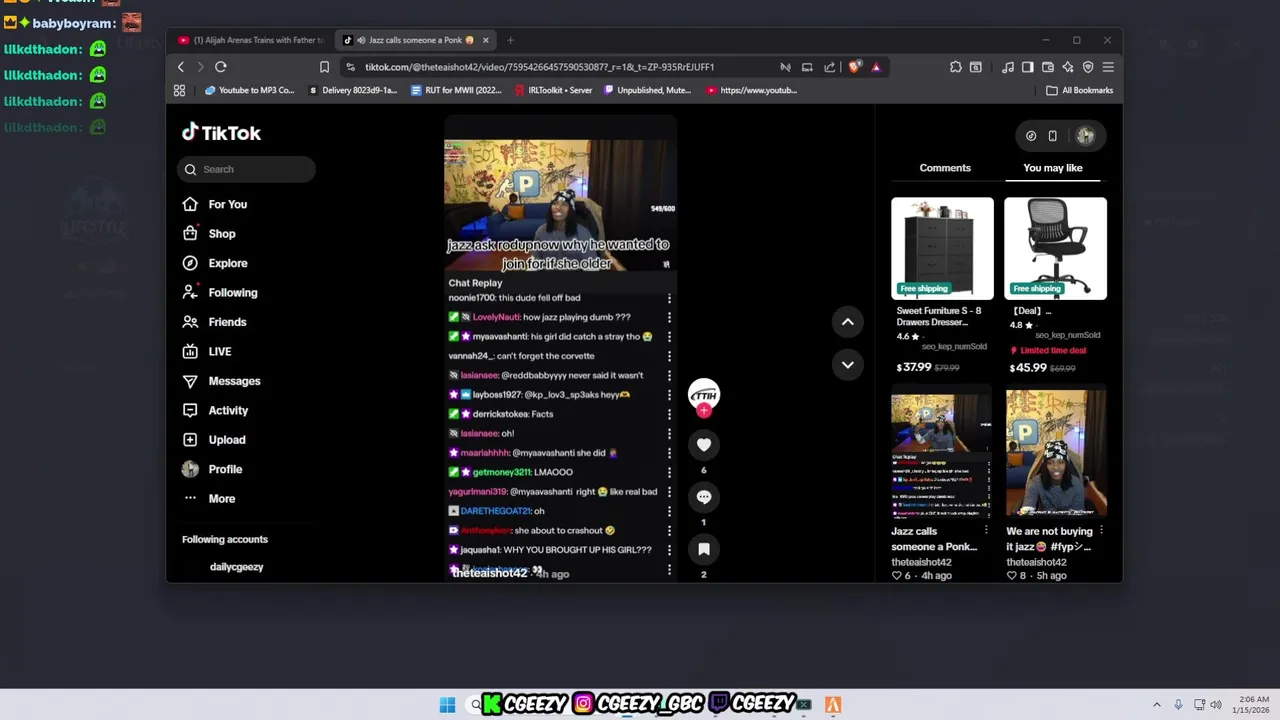Go back using browser back arrow
Image resolution: width=1280 pixels, height=720 pixels.
point(181,67)
